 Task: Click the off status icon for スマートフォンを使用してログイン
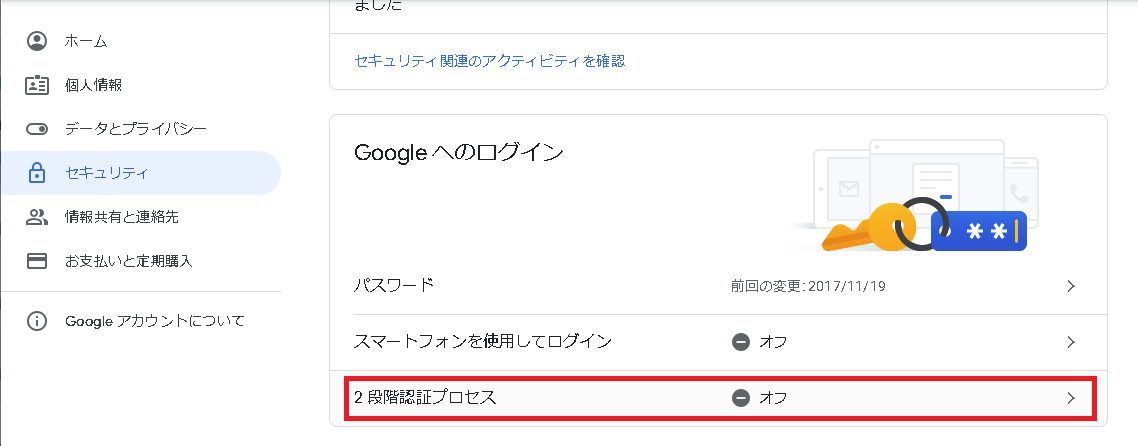point(740,342)
